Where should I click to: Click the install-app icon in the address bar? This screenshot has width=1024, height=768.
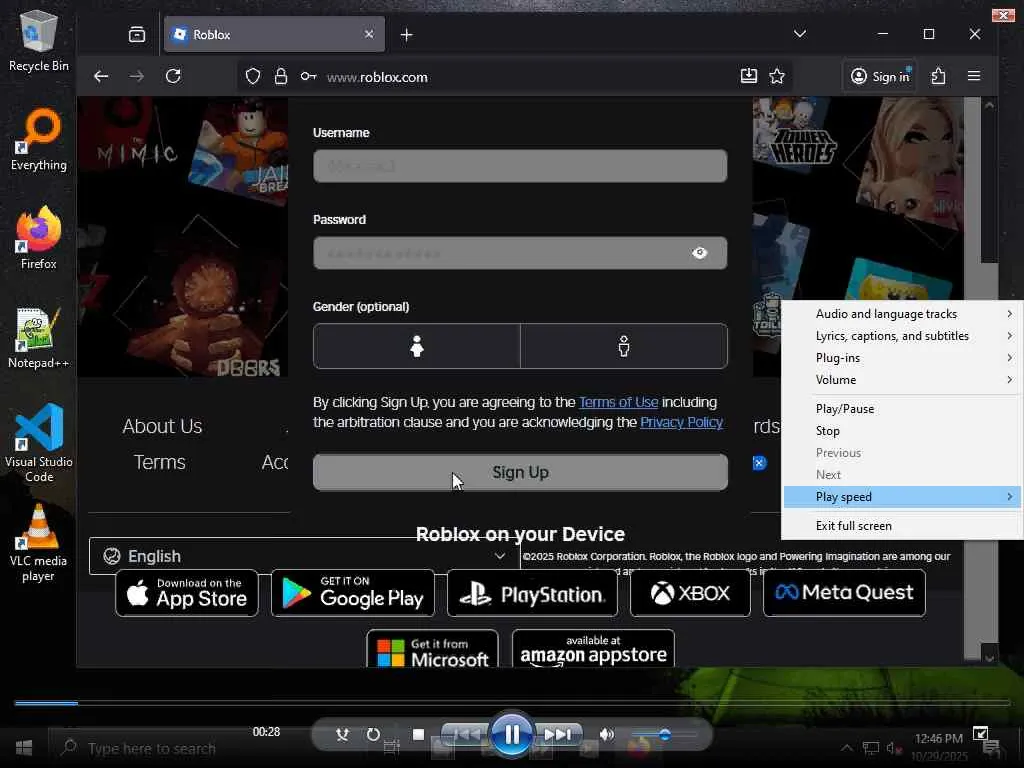point(749,76)
